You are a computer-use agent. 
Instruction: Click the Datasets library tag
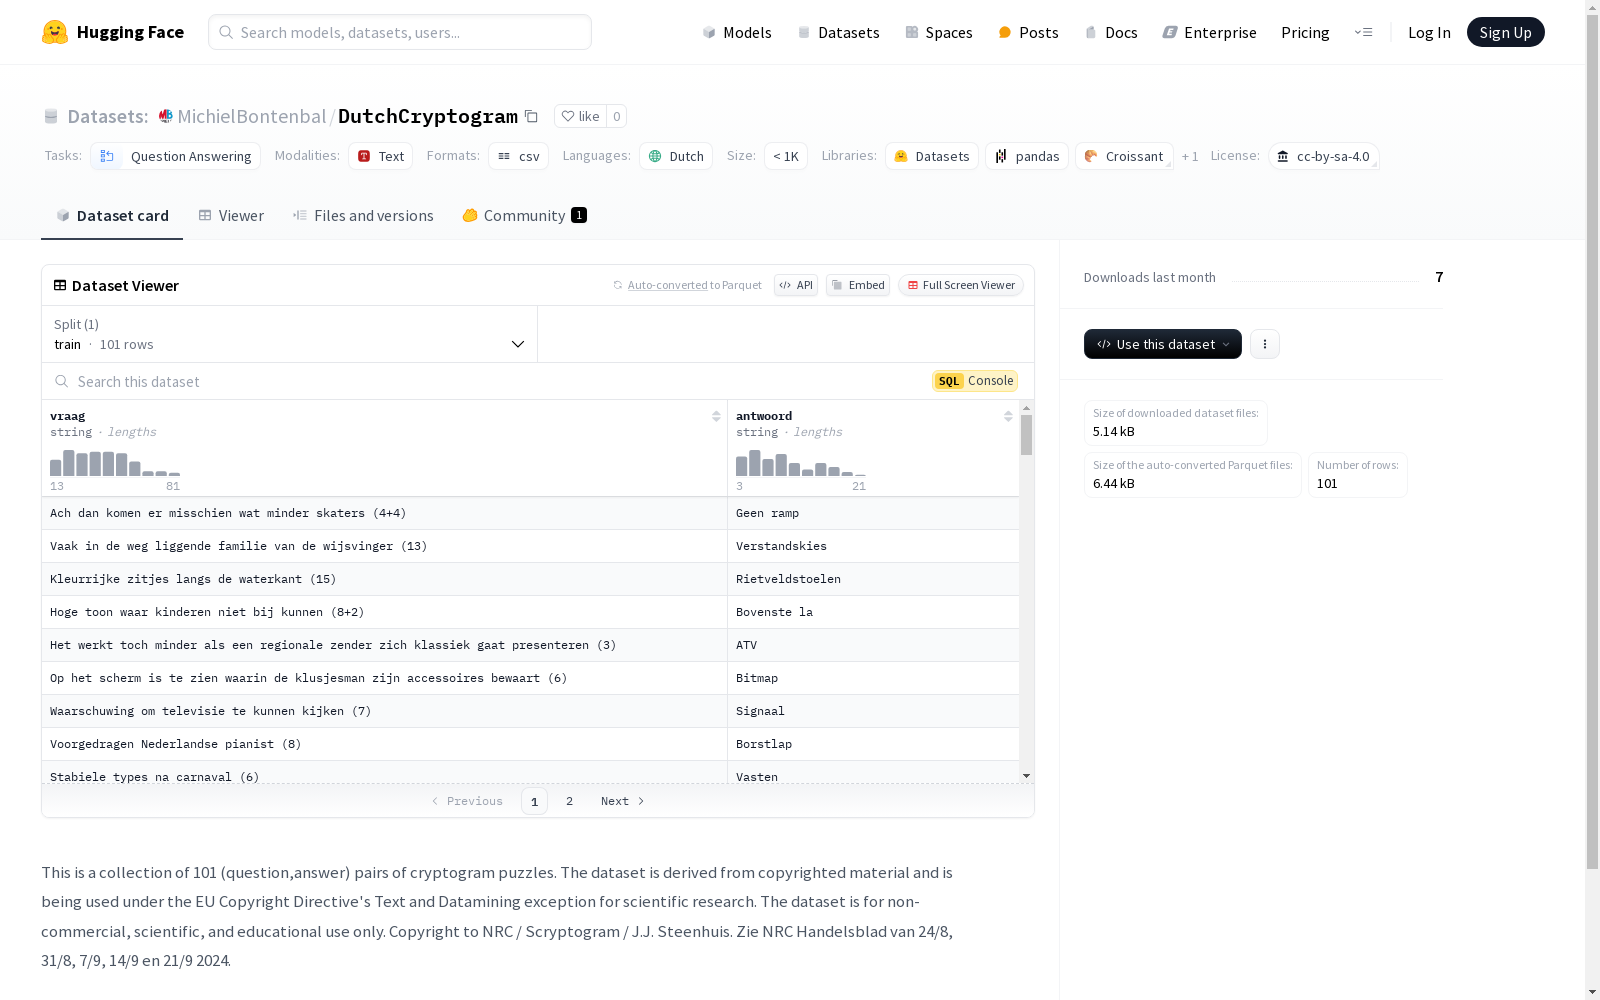coord(932,156)
